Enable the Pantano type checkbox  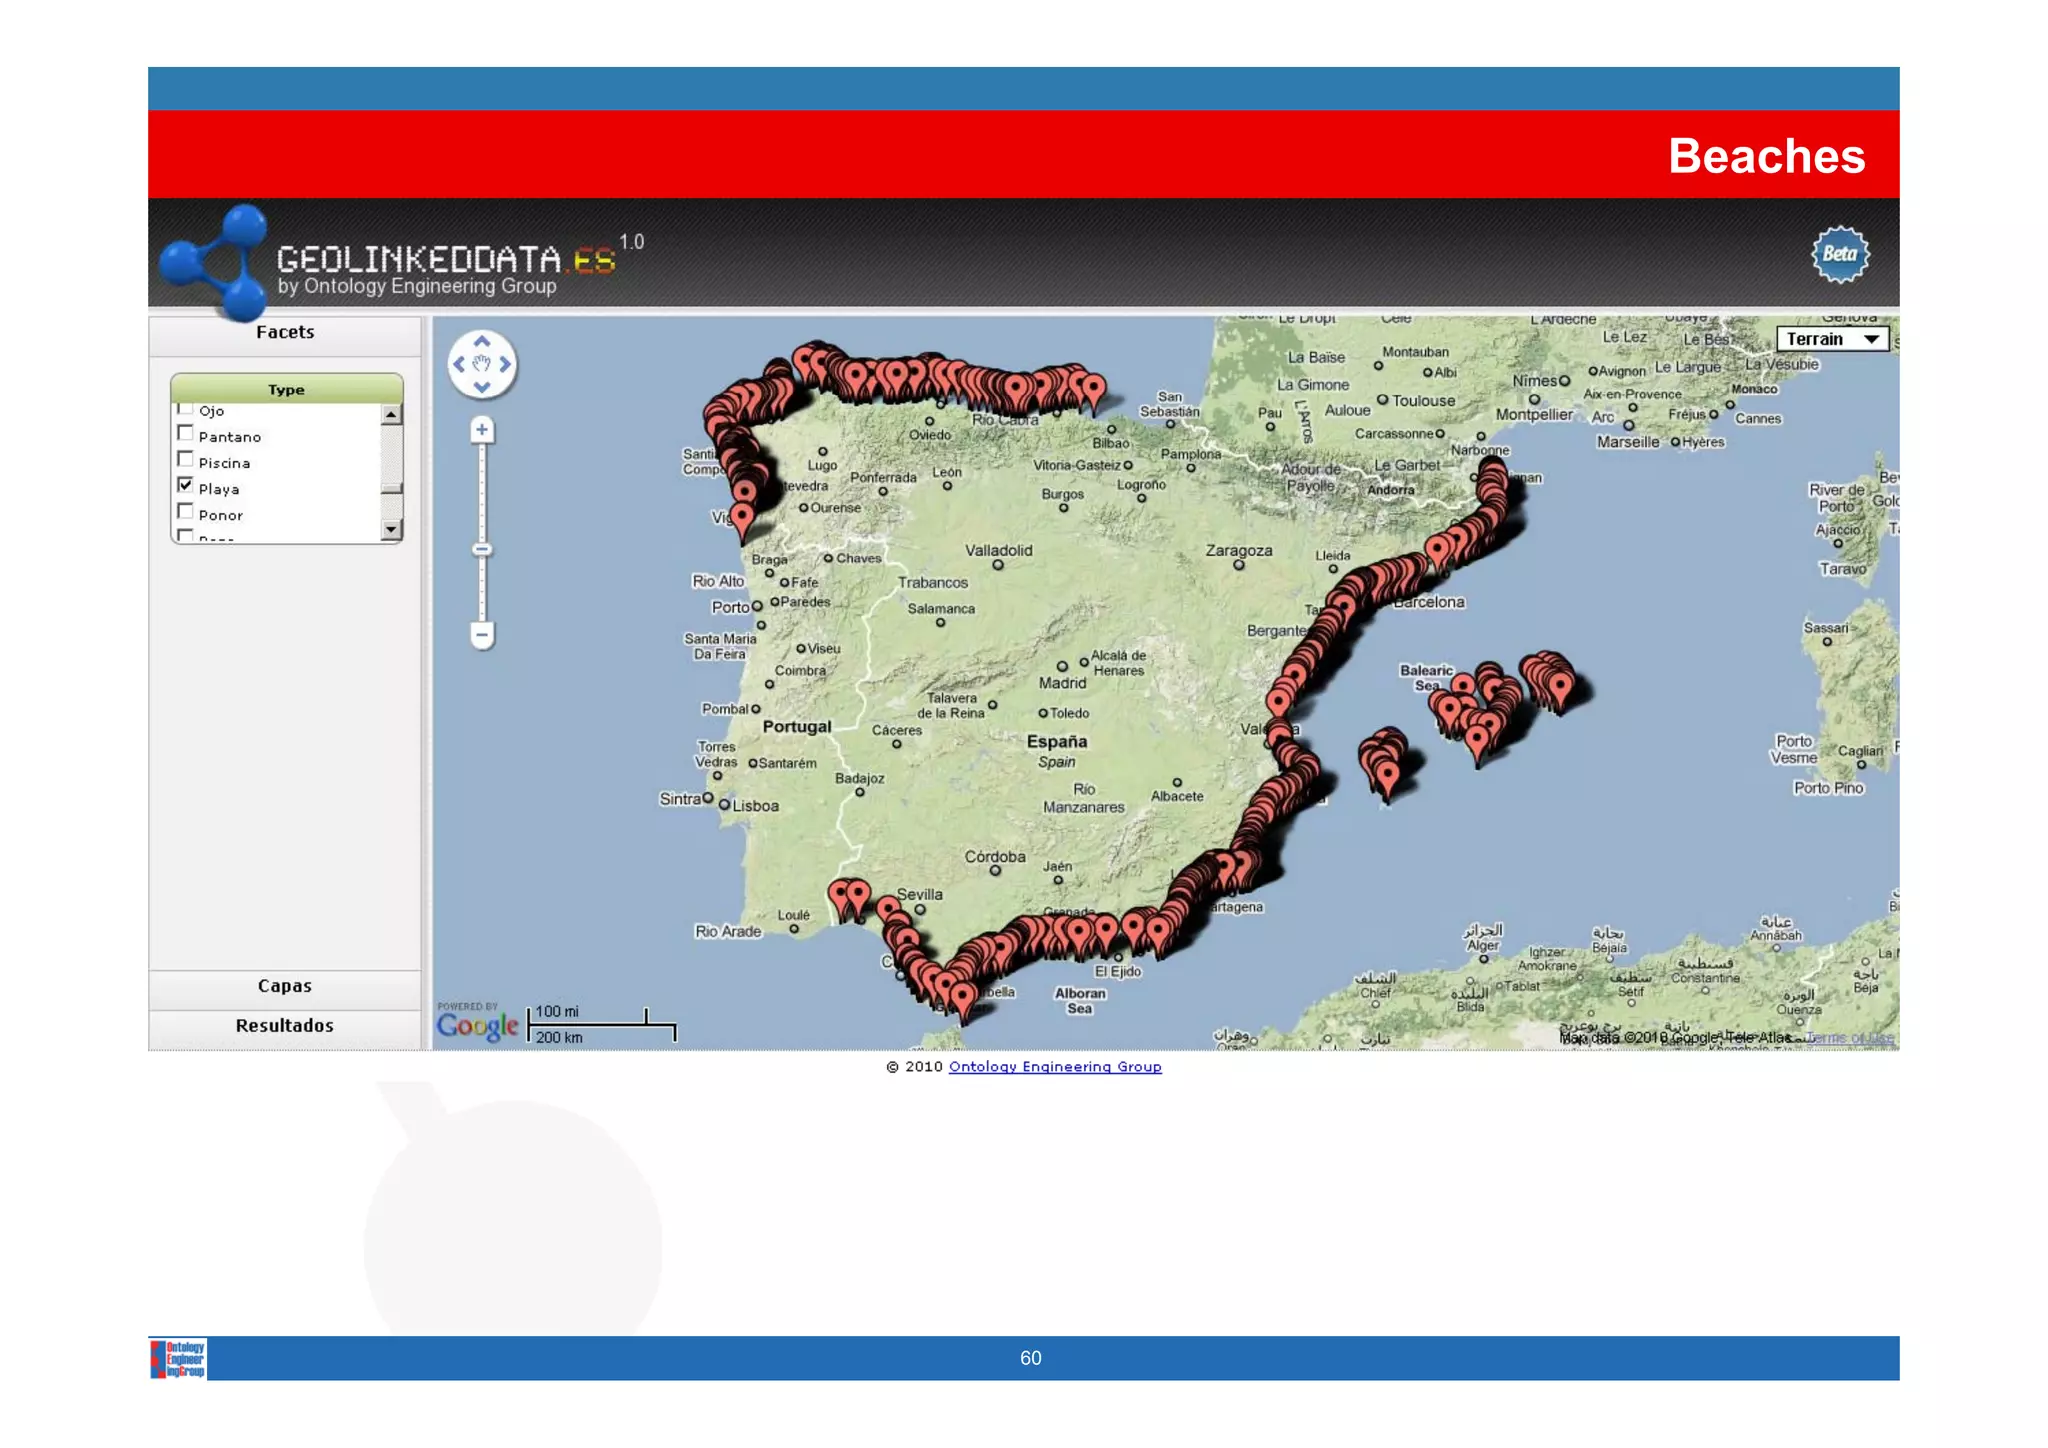[185, 433]
